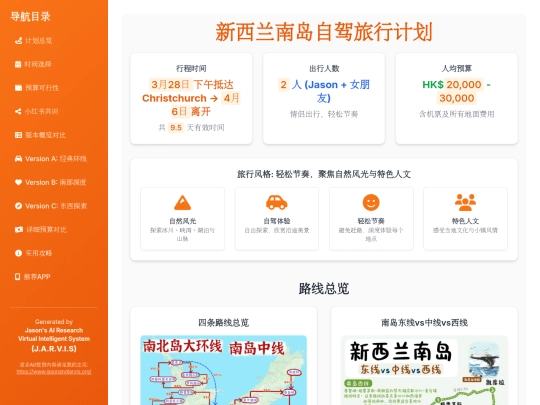The image size is (540, 405).
Task: Click the table icon beside 版本概览对比
Action: click(19, 135)
